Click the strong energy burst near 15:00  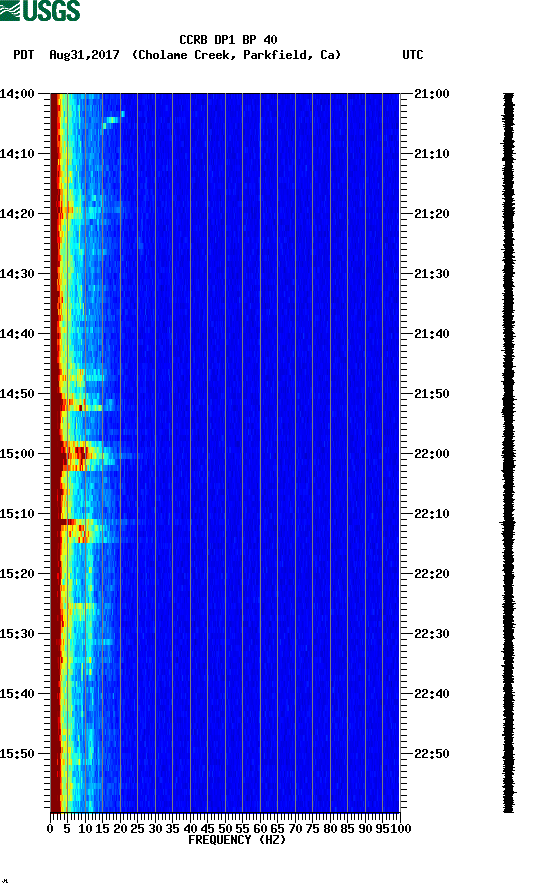(x=85, y=455)
